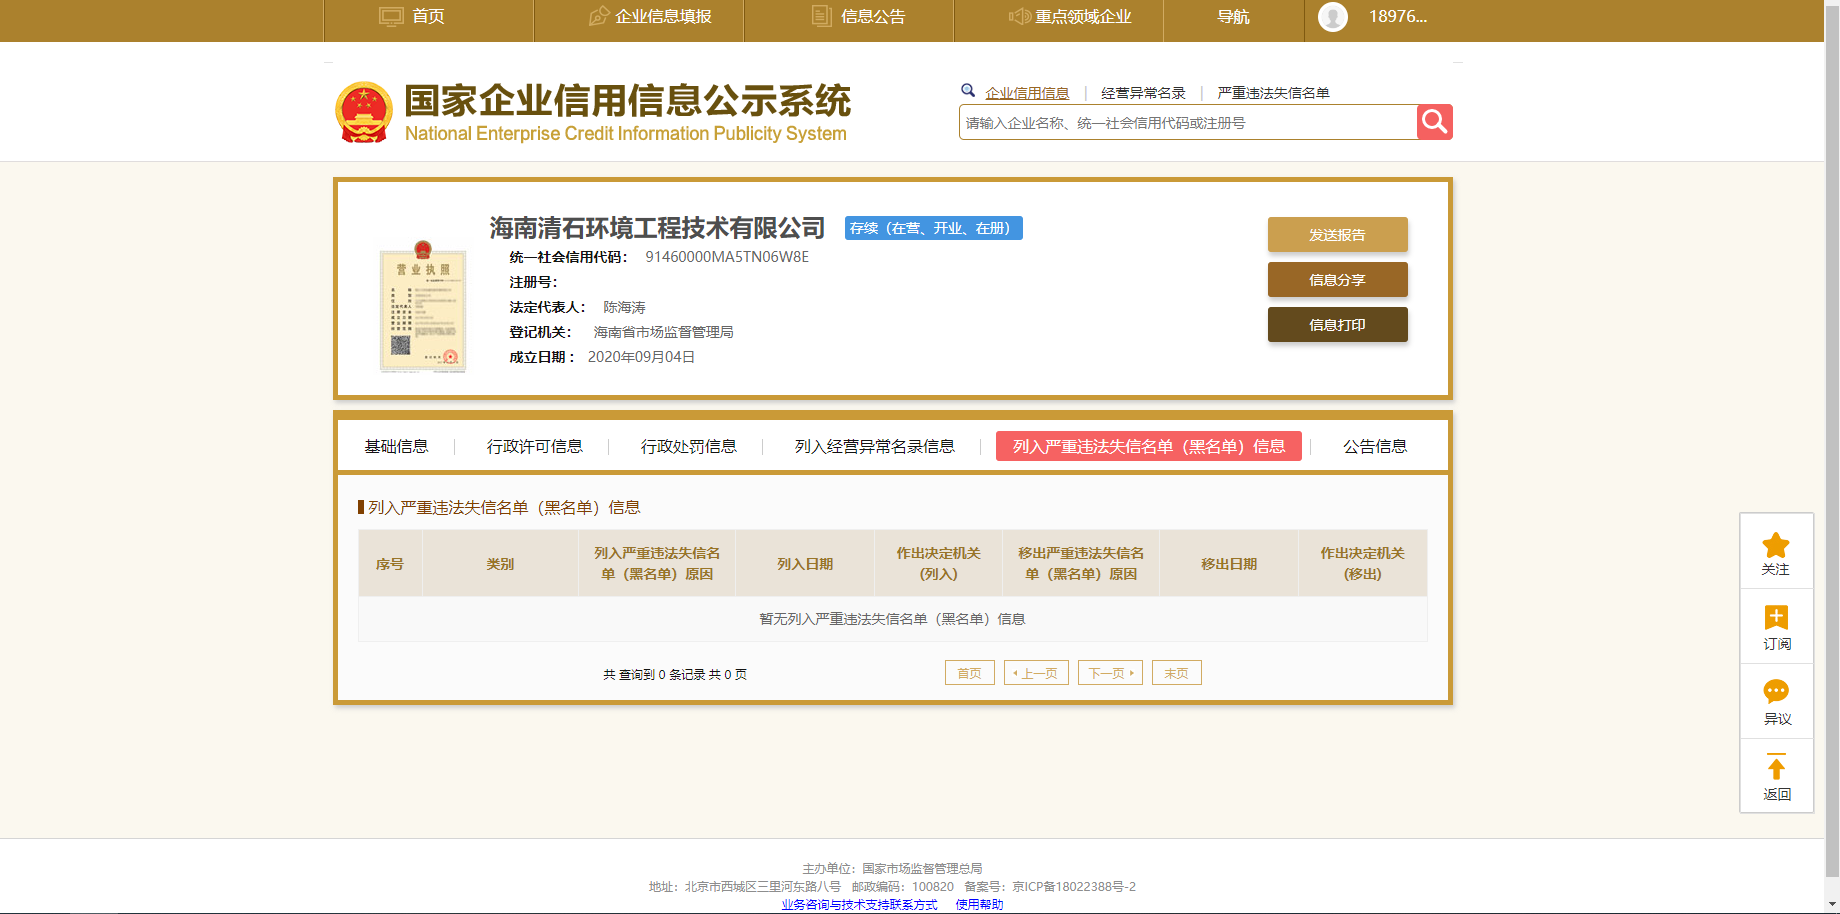Click the user avatar icon in top bar
This screenshot has height=914, width=1840.
1333,17
